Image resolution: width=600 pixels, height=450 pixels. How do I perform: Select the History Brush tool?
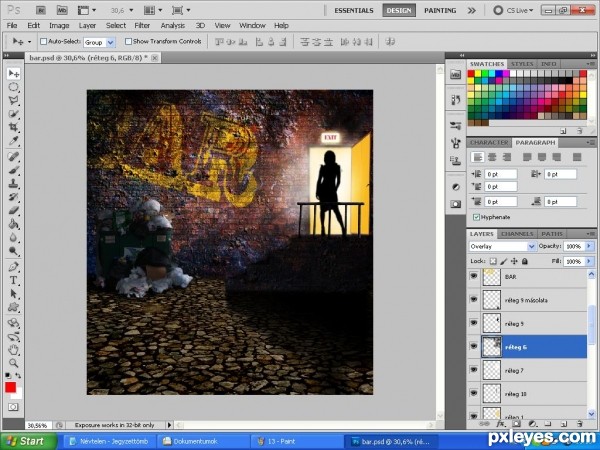13,197
